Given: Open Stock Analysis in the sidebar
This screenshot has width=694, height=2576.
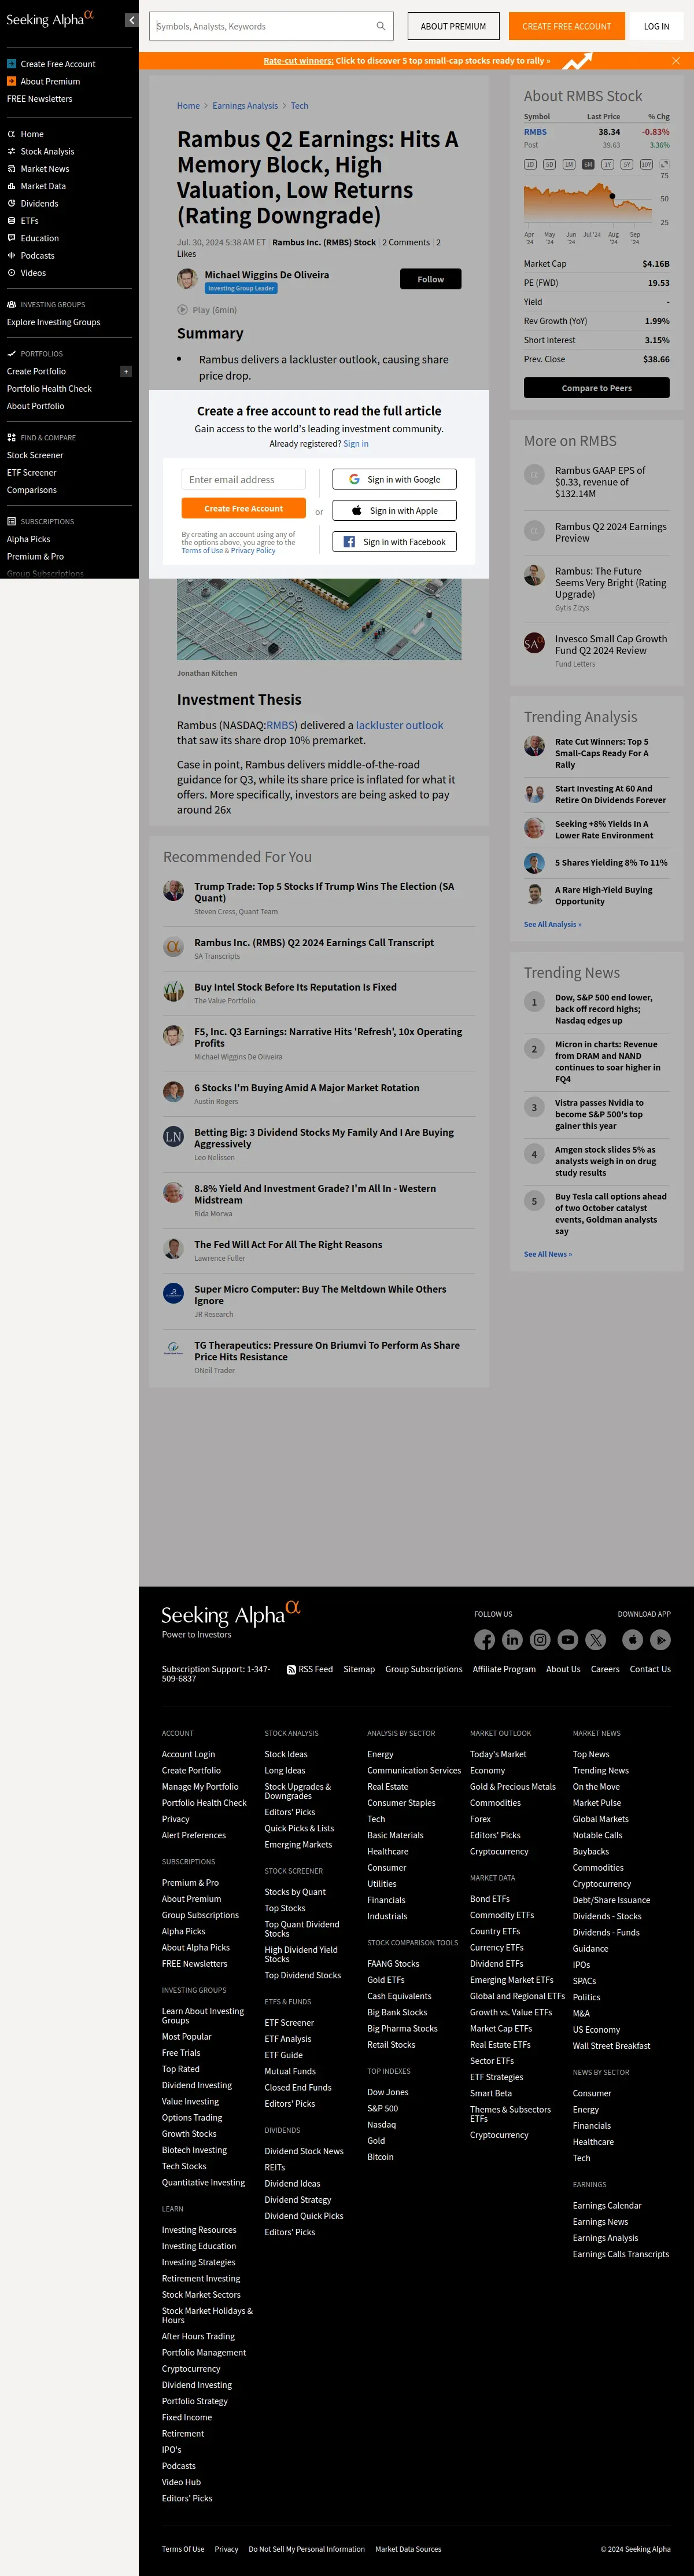Looking at the screenshot, I should 47,151.
